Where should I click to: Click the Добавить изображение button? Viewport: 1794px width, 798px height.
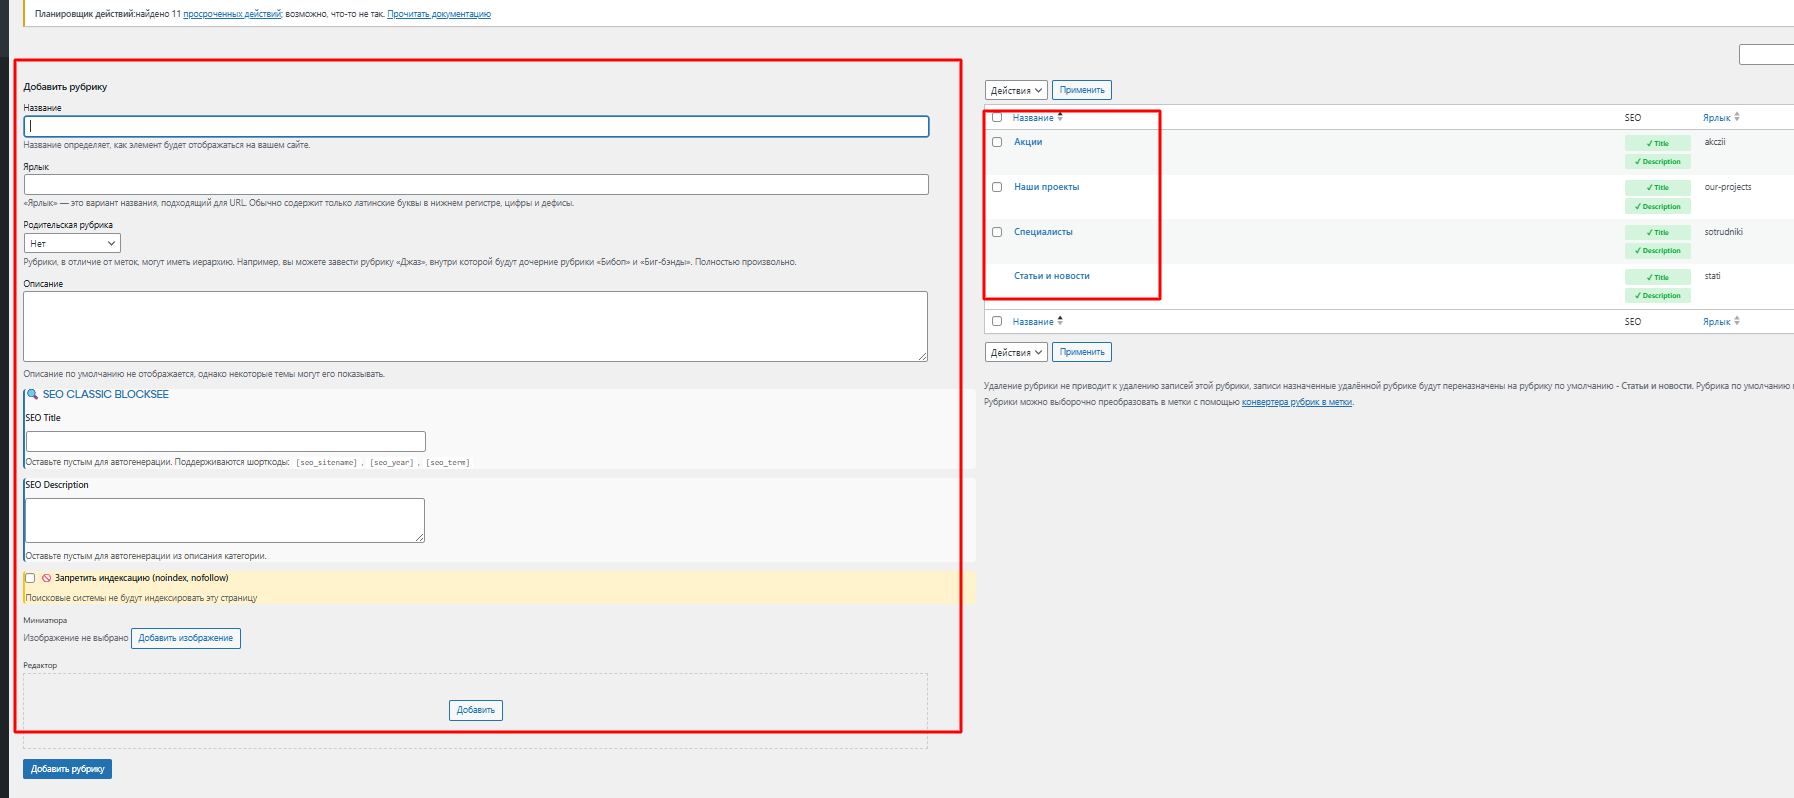click(x=186, y=638)
